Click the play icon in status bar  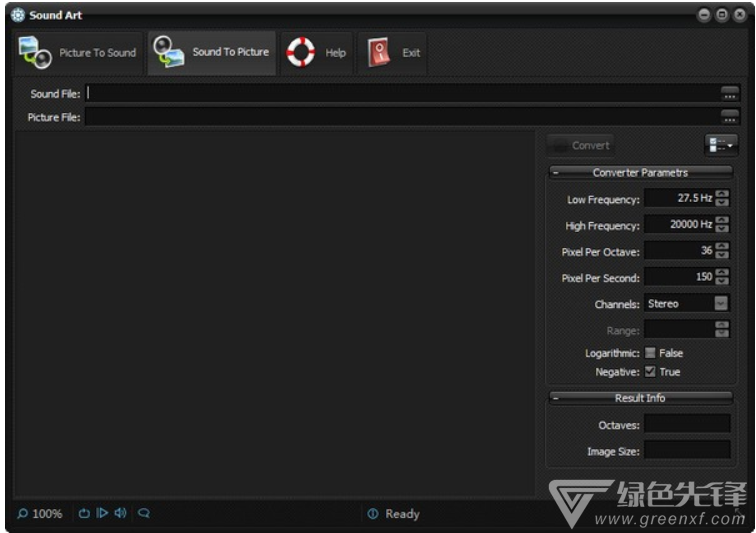pos(102,513)
